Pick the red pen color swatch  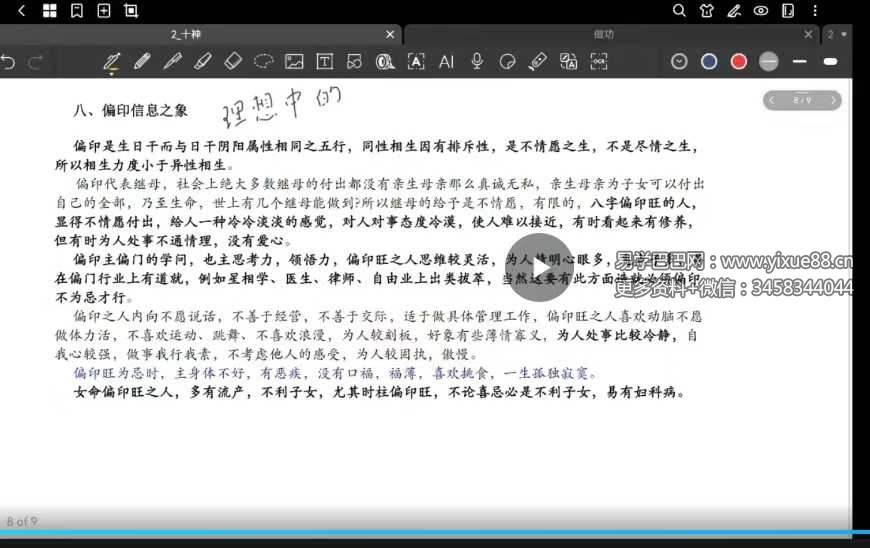point(739,62)
